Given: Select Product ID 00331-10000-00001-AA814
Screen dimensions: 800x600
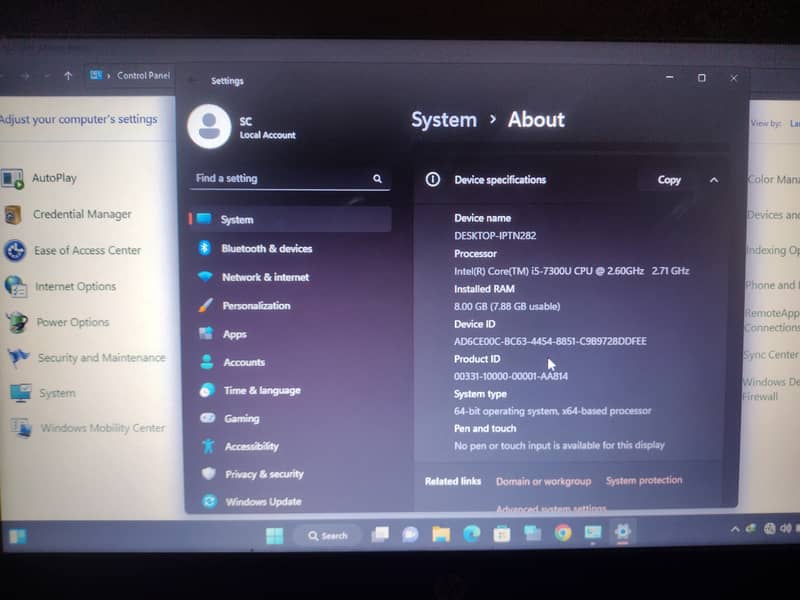Looking at the screenshot, I should coord(511,376).
